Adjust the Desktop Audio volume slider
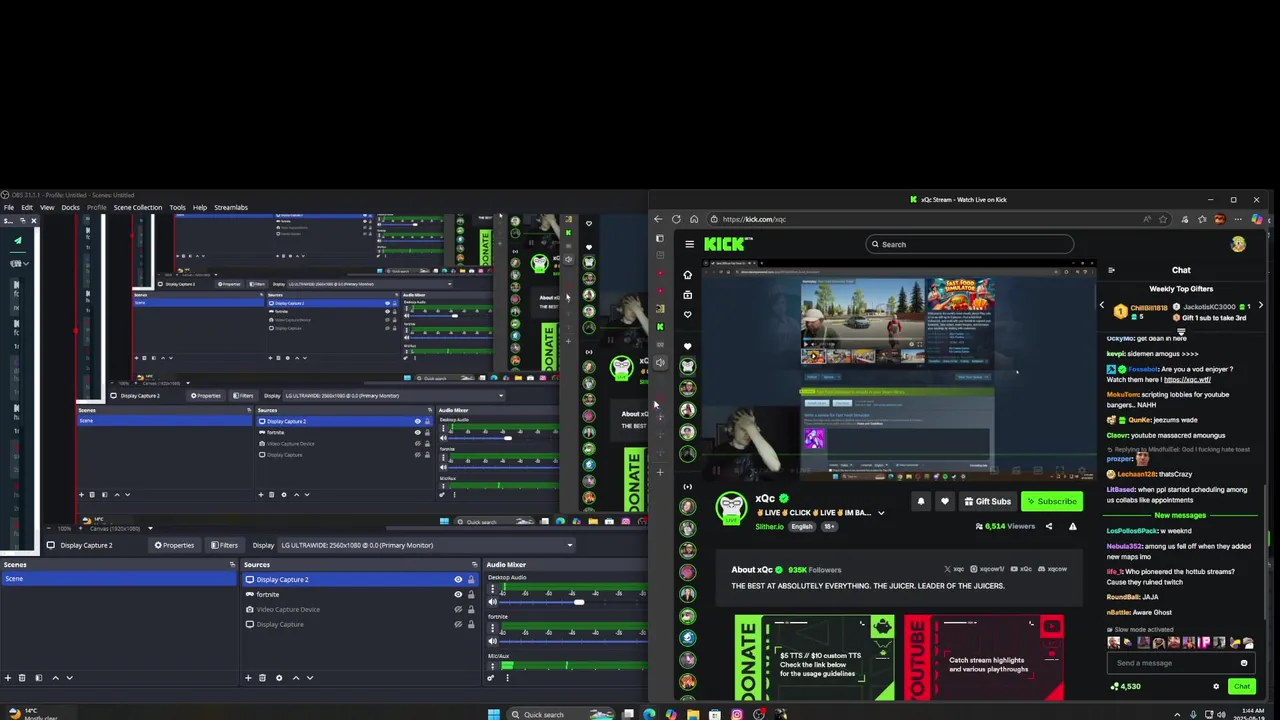1280x720 pixels. tap(577, 602)
